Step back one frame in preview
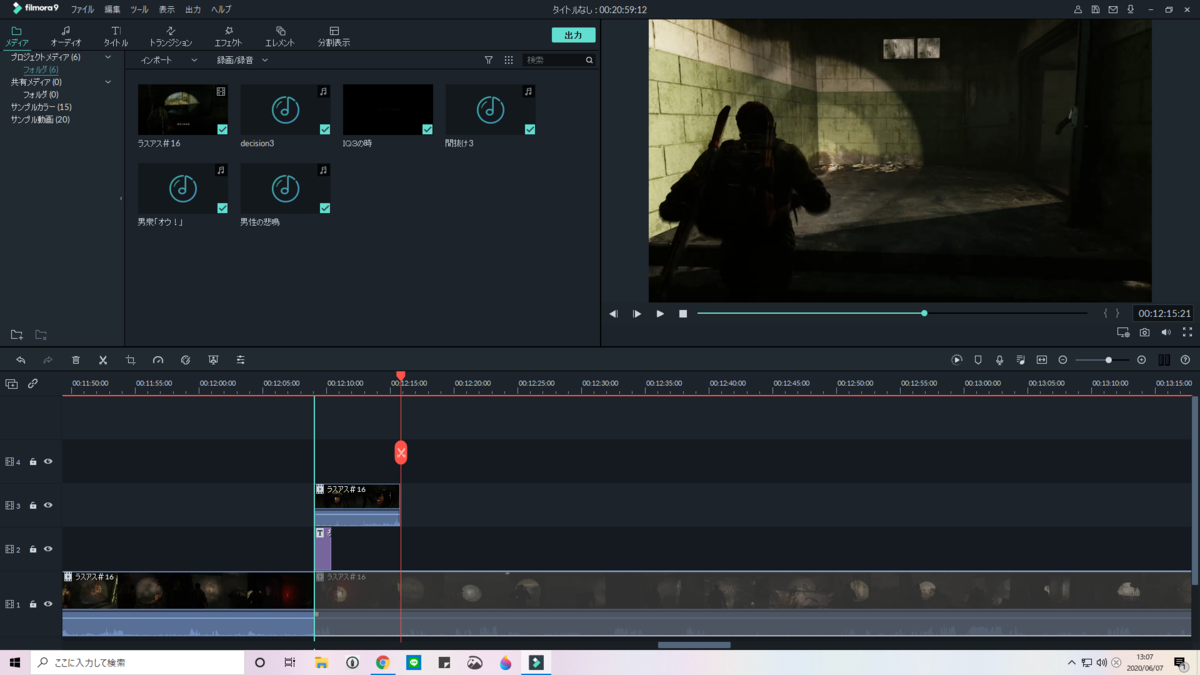1200x675 pixels. (614, 314)
